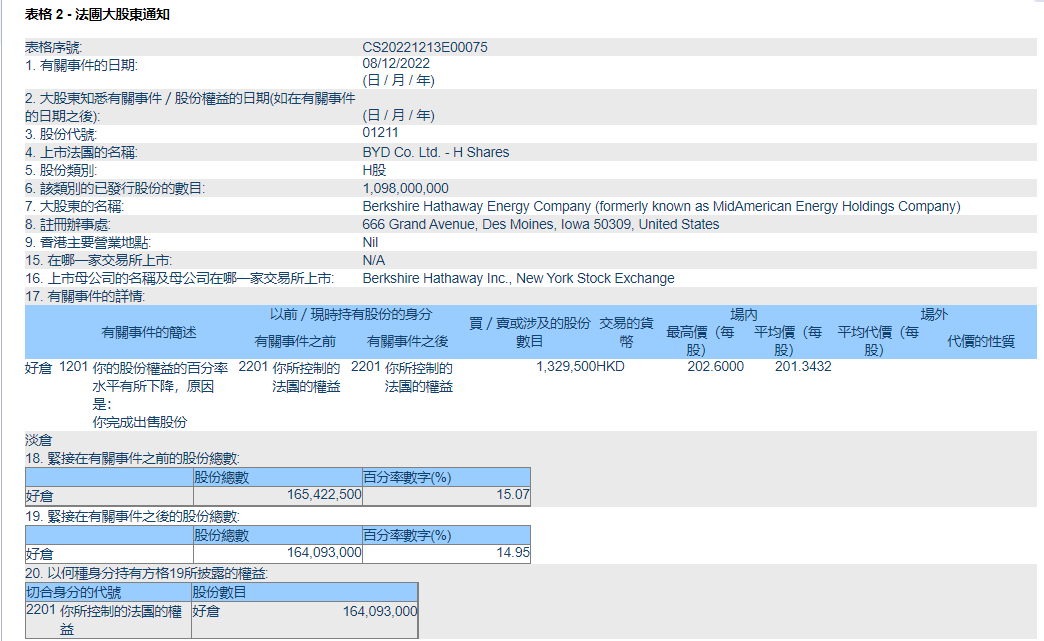
Task: Click currency HKD
Action: tap(611, 367)
